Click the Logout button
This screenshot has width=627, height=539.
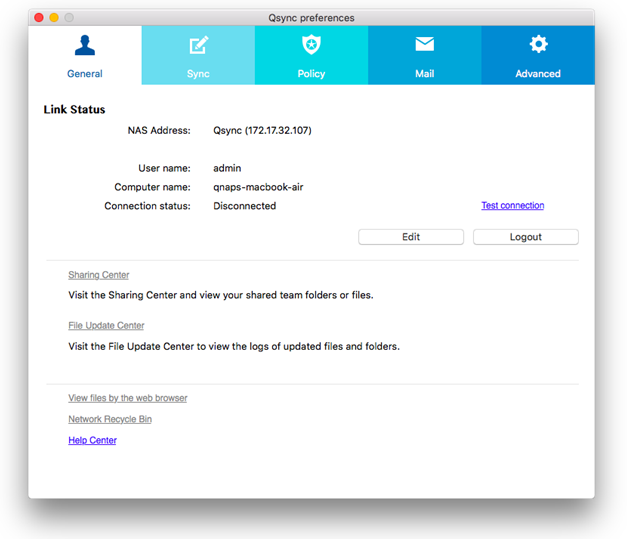coord(526,237)
